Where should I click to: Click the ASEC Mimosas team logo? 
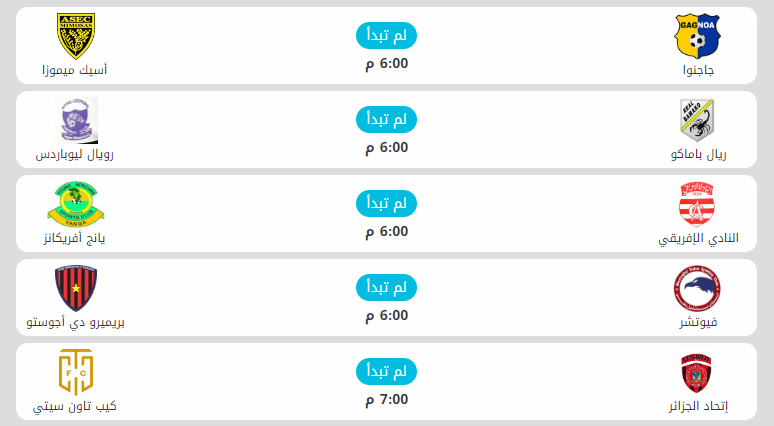76,36
